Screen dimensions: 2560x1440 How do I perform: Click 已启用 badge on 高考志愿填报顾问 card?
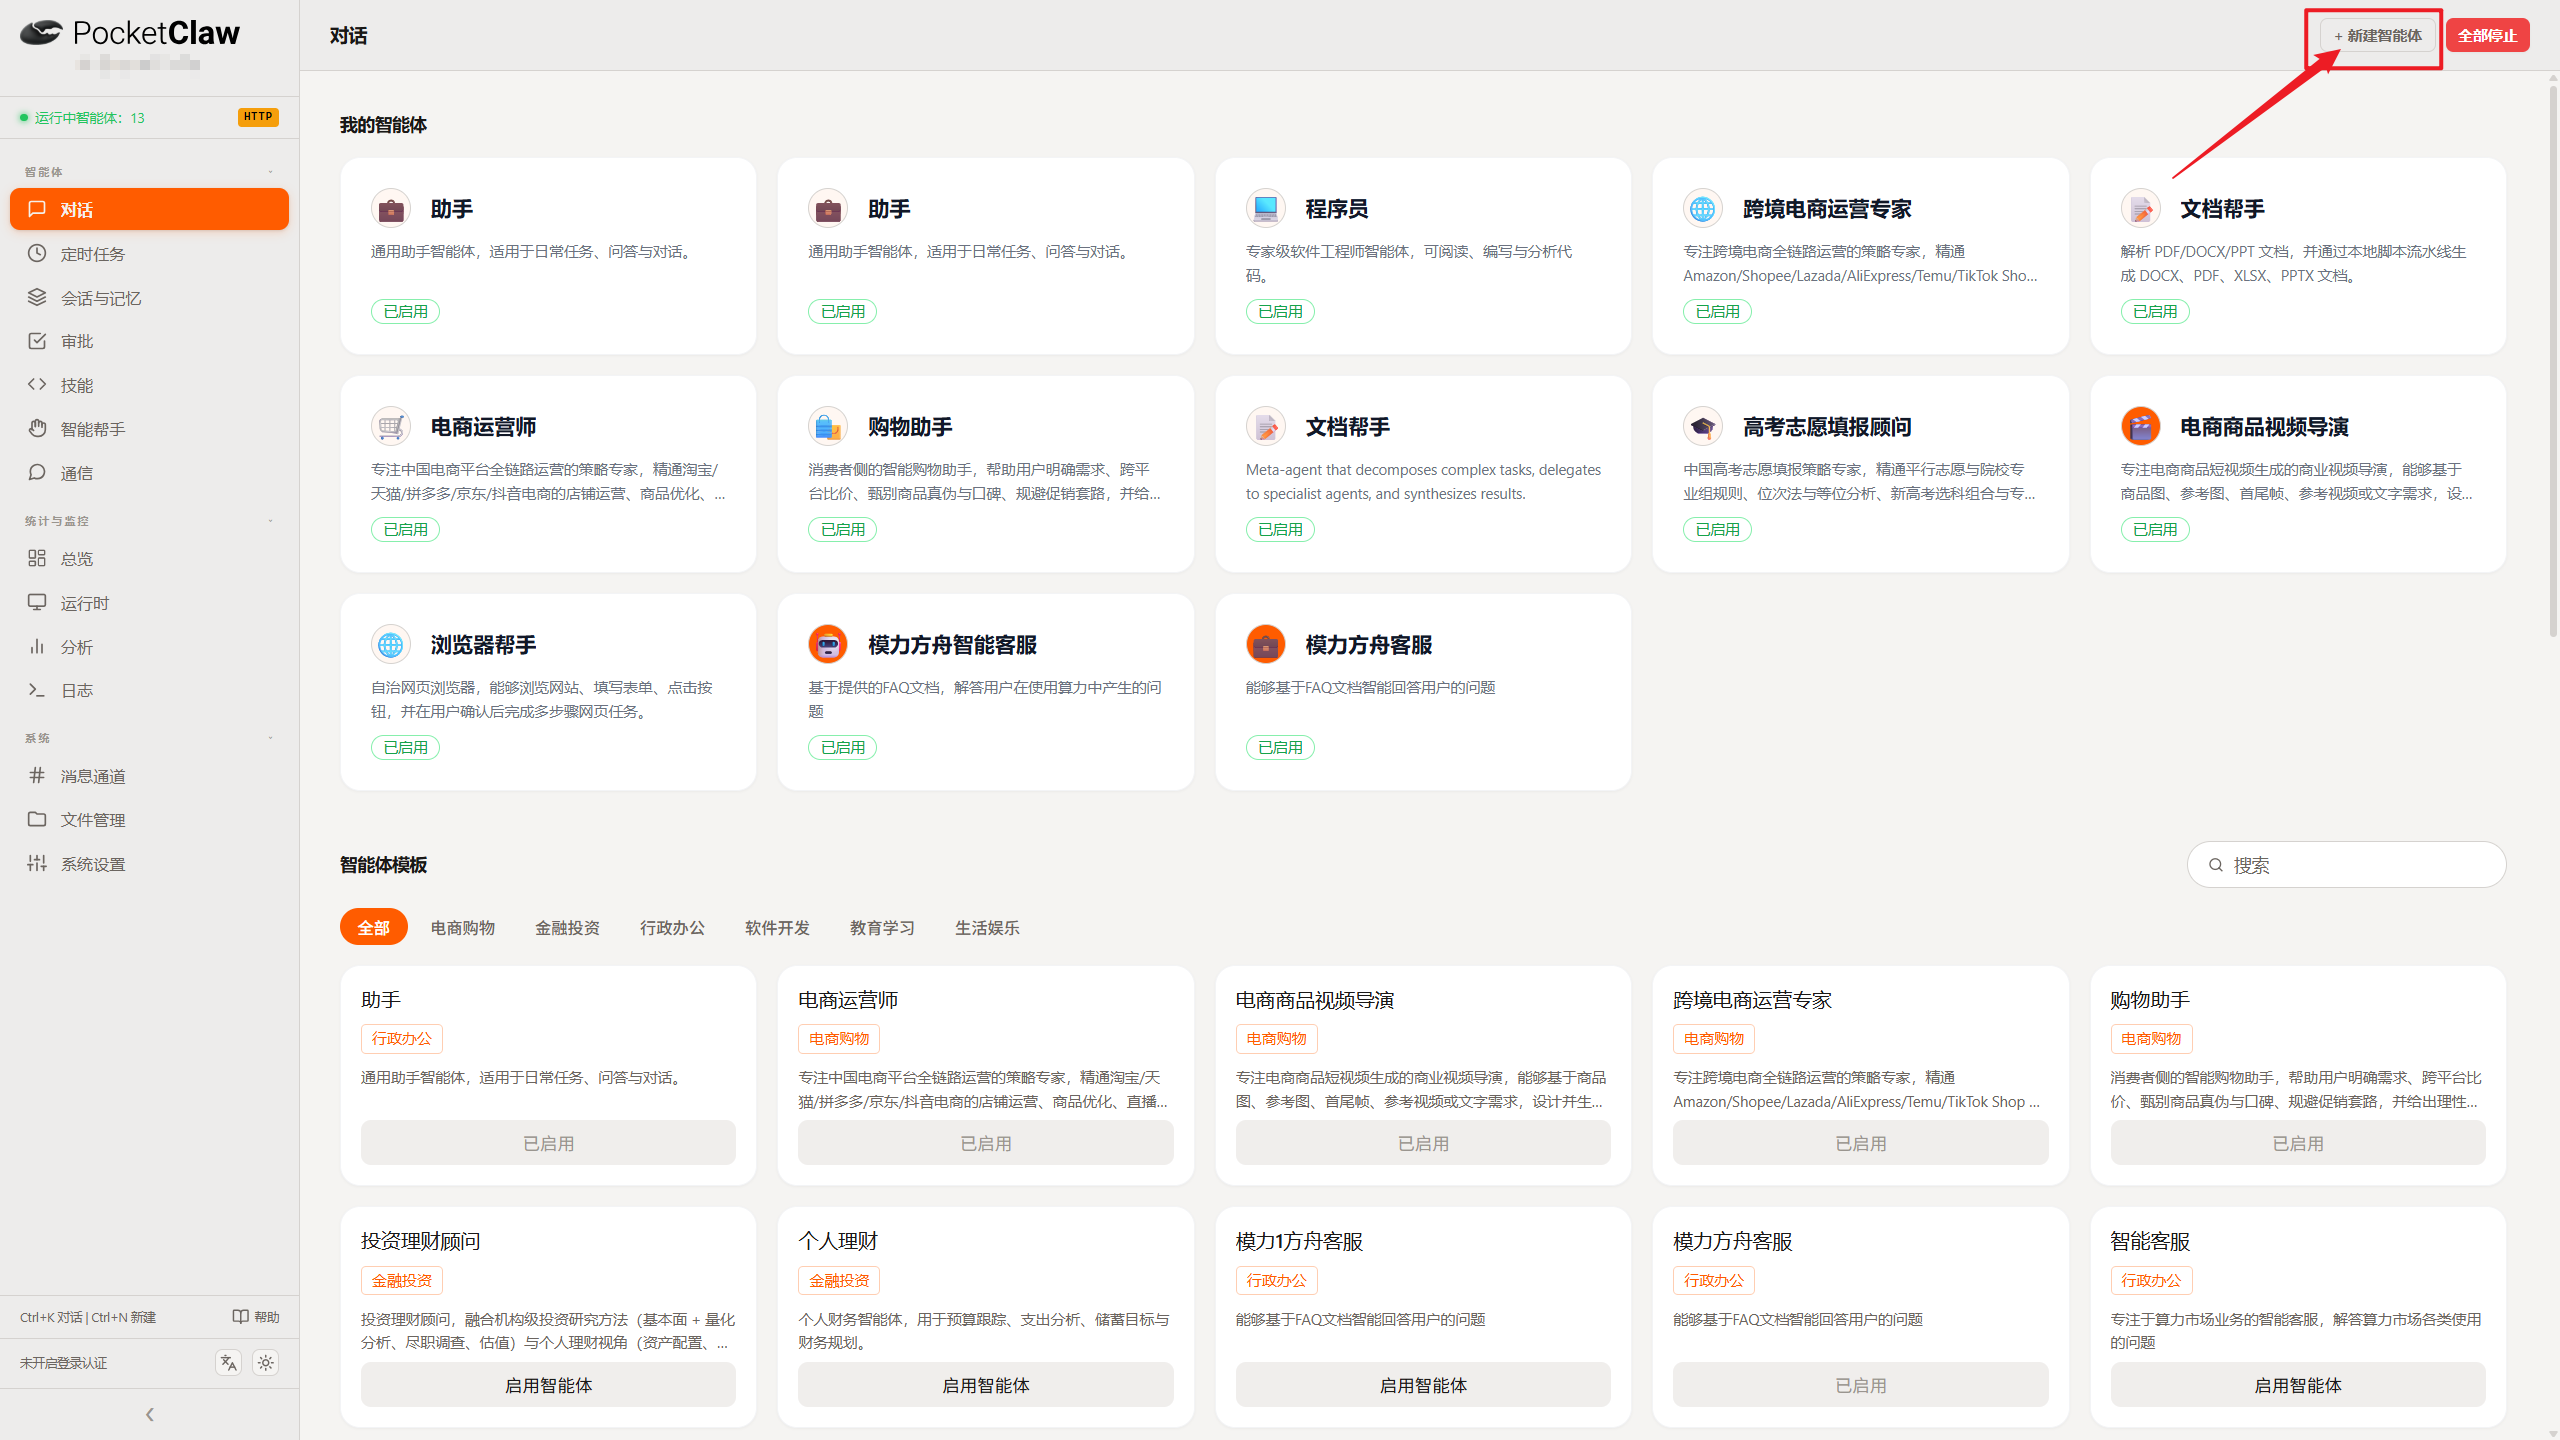(x=1717, y=529)
